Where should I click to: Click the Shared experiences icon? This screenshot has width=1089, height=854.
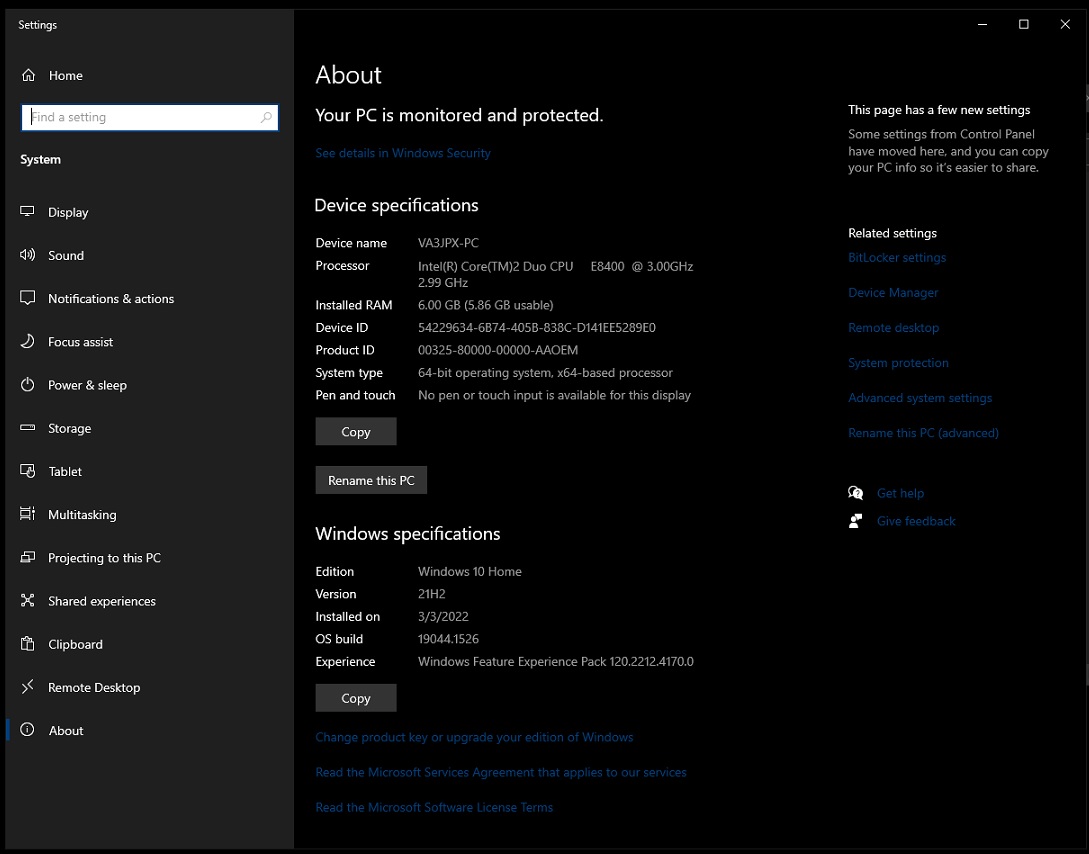click(x=28, y=601)
